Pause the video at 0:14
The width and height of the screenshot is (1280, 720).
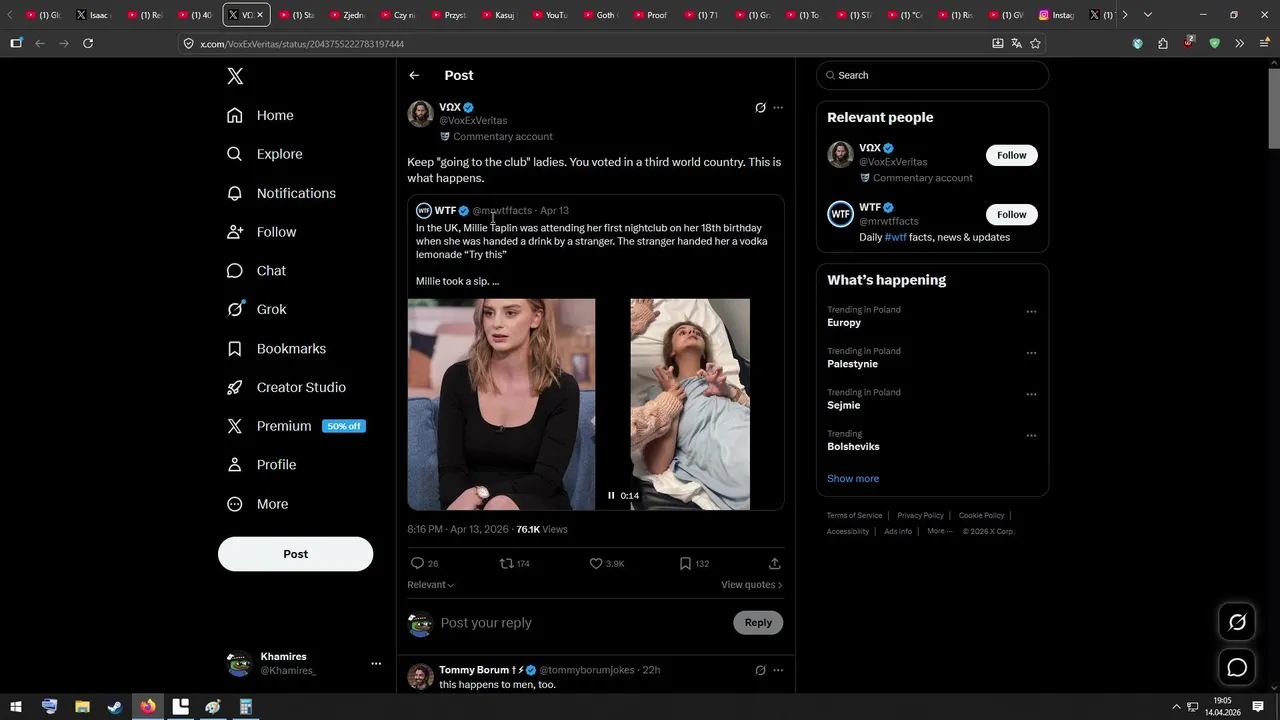(611, 495)
